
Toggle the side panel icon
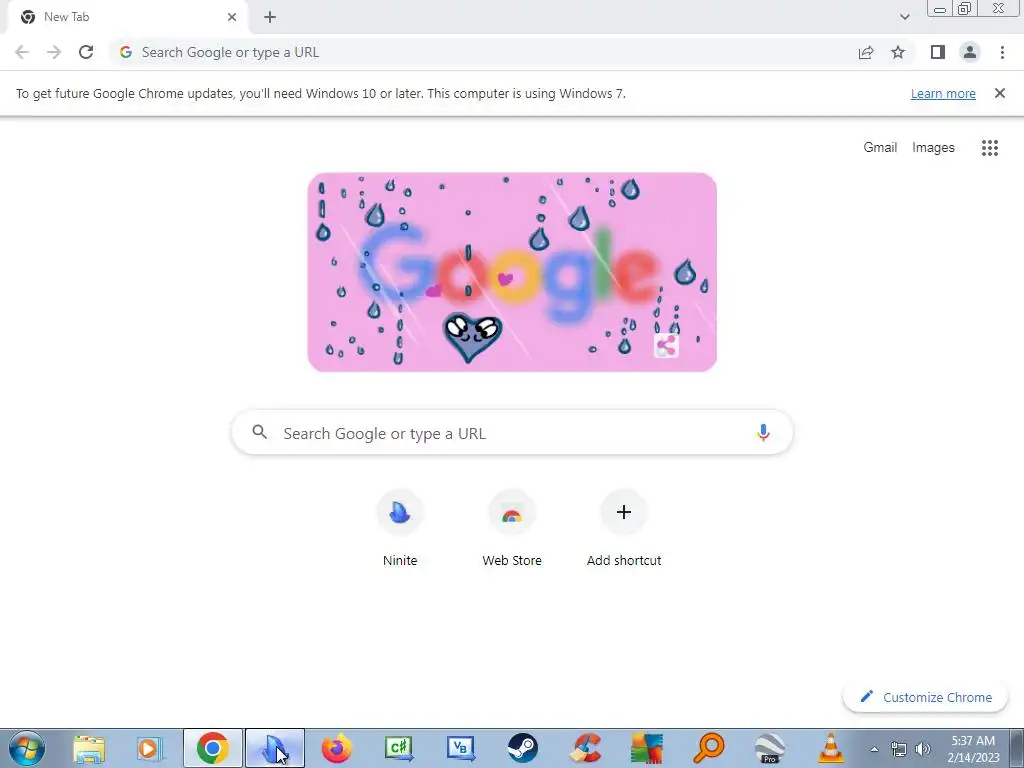pyautogui.click(x=938, y=52)
